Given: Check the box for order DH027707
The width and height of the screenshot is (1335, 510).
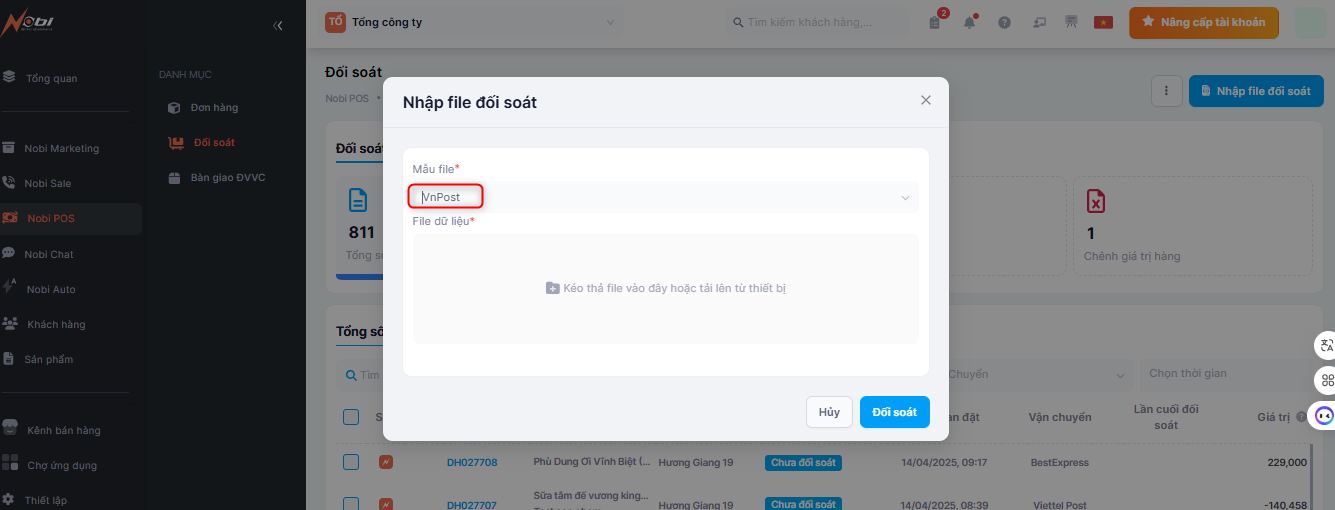Looking at the screenshot, I should 351,504.
